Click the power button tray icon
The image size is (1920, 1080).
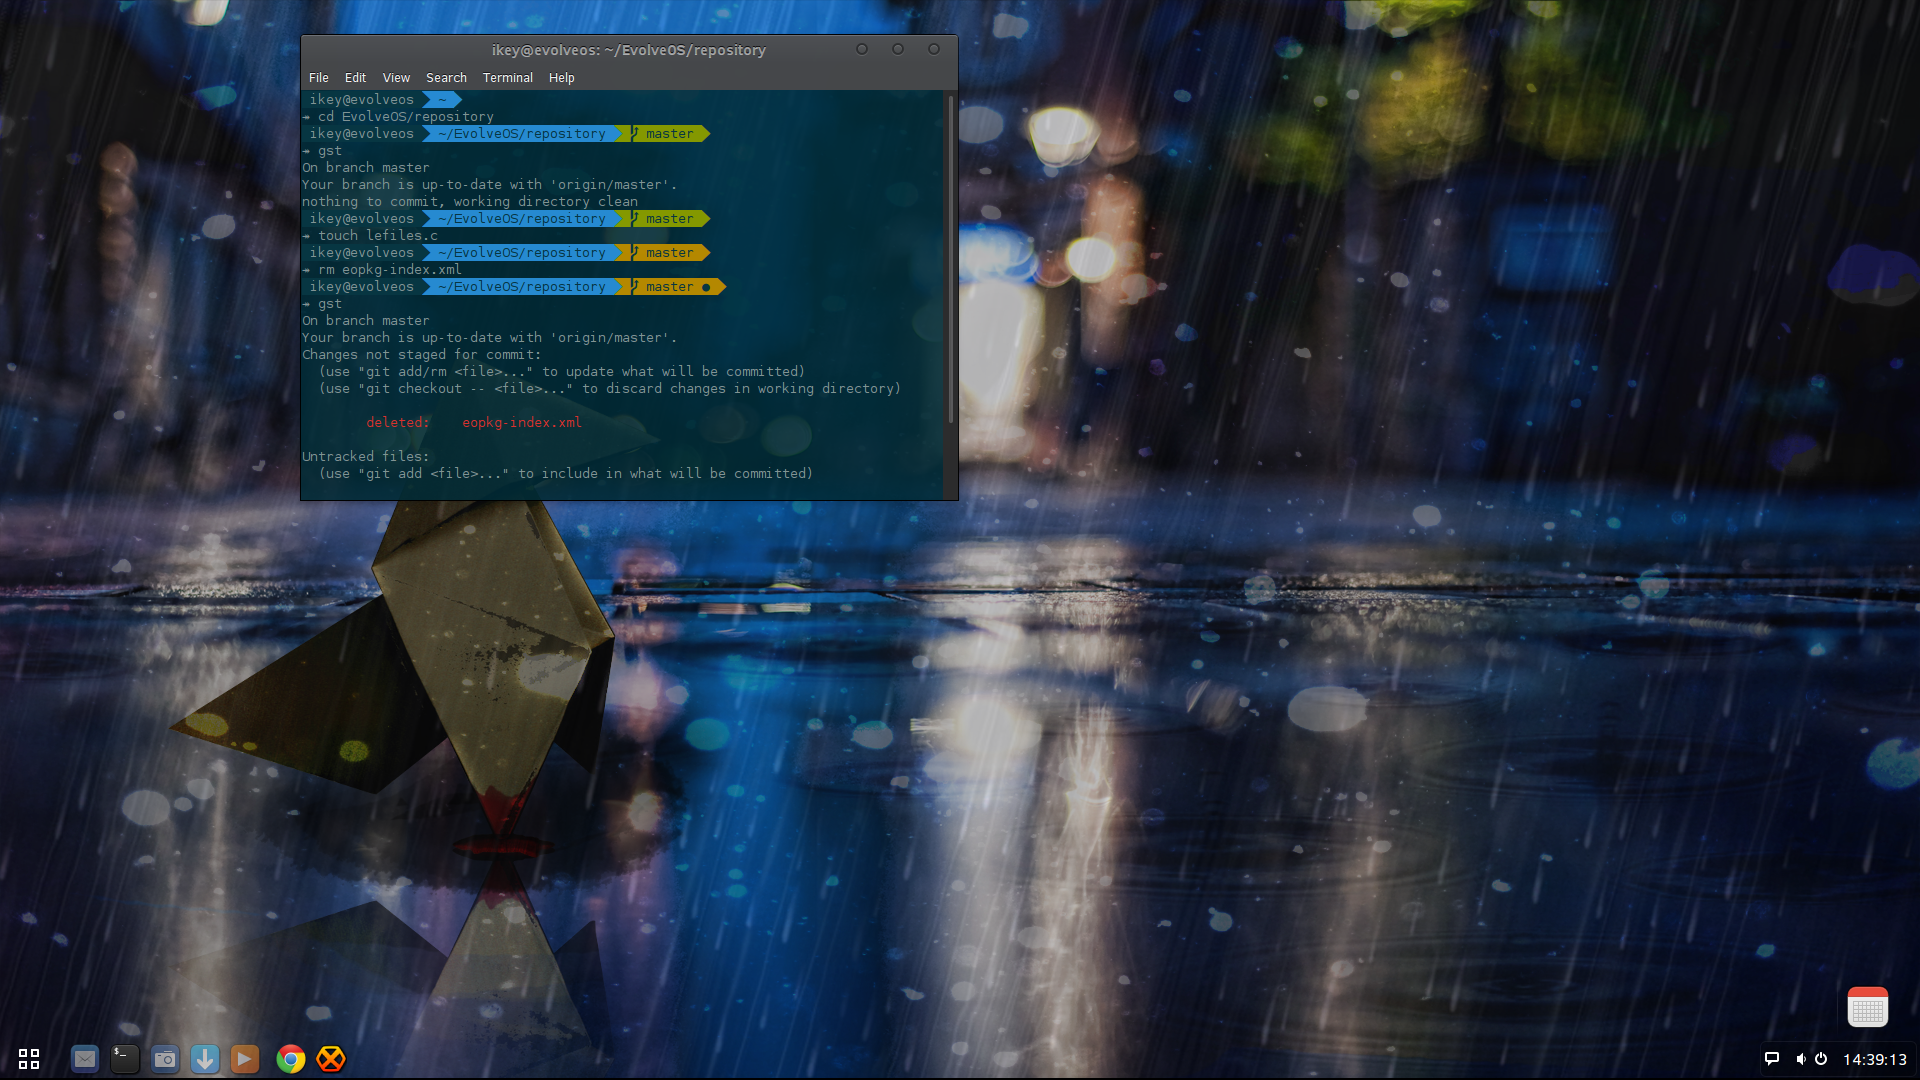tap(1821, 1059)
